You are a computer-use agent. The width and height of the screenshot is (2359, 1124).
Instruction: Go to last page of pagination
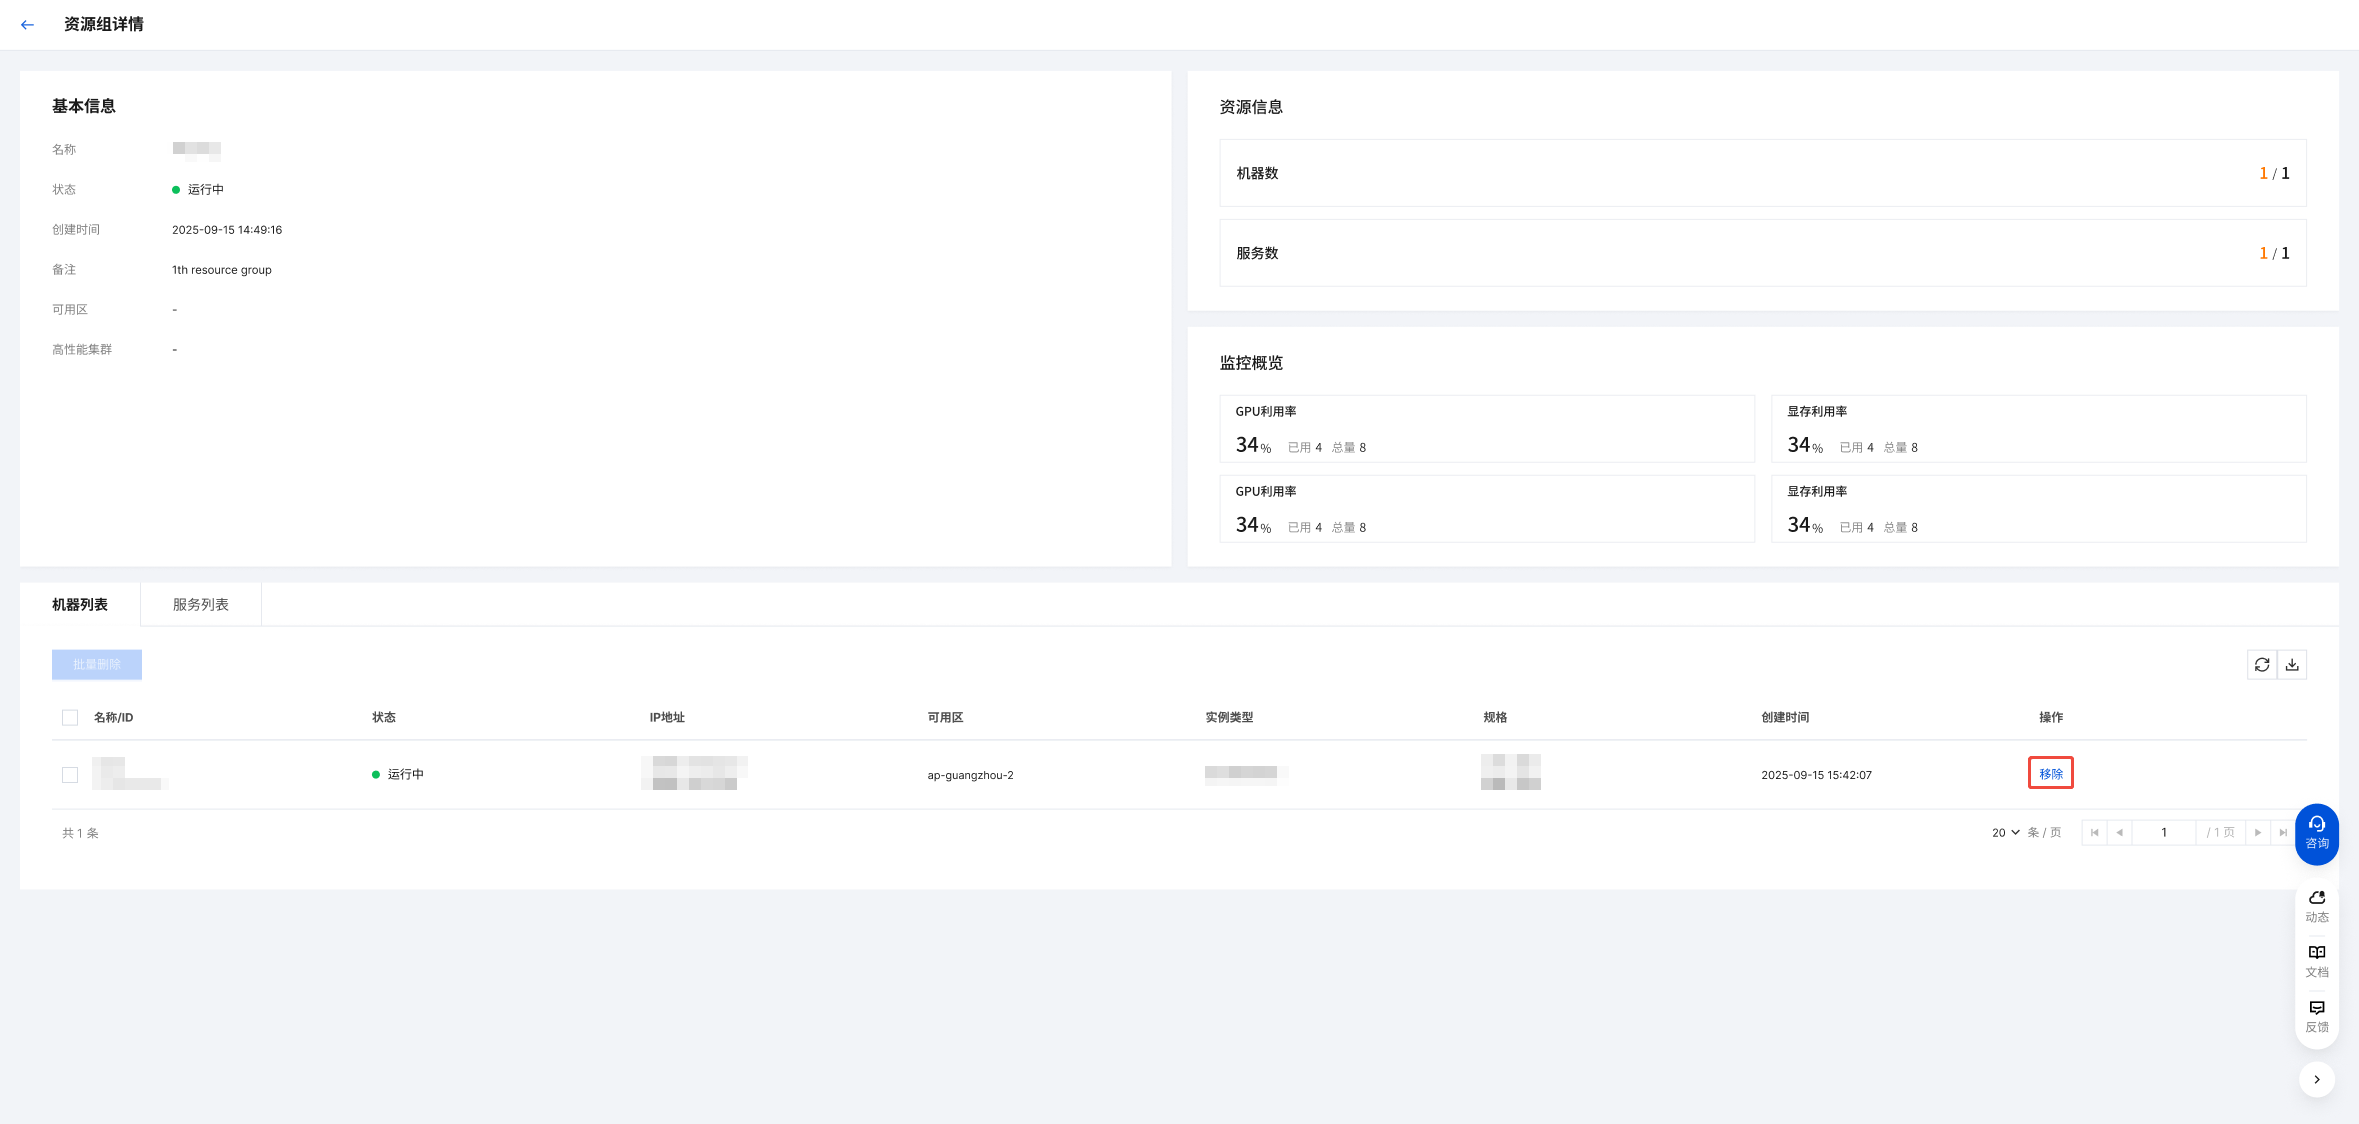pos(2282,833)
